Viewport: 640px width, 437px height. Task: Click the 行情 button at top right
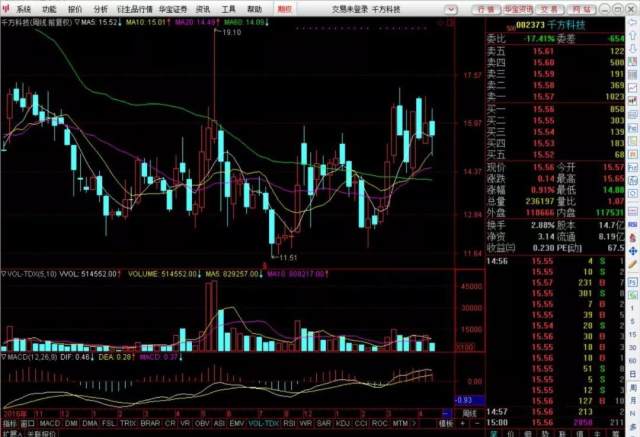point(486,9)
